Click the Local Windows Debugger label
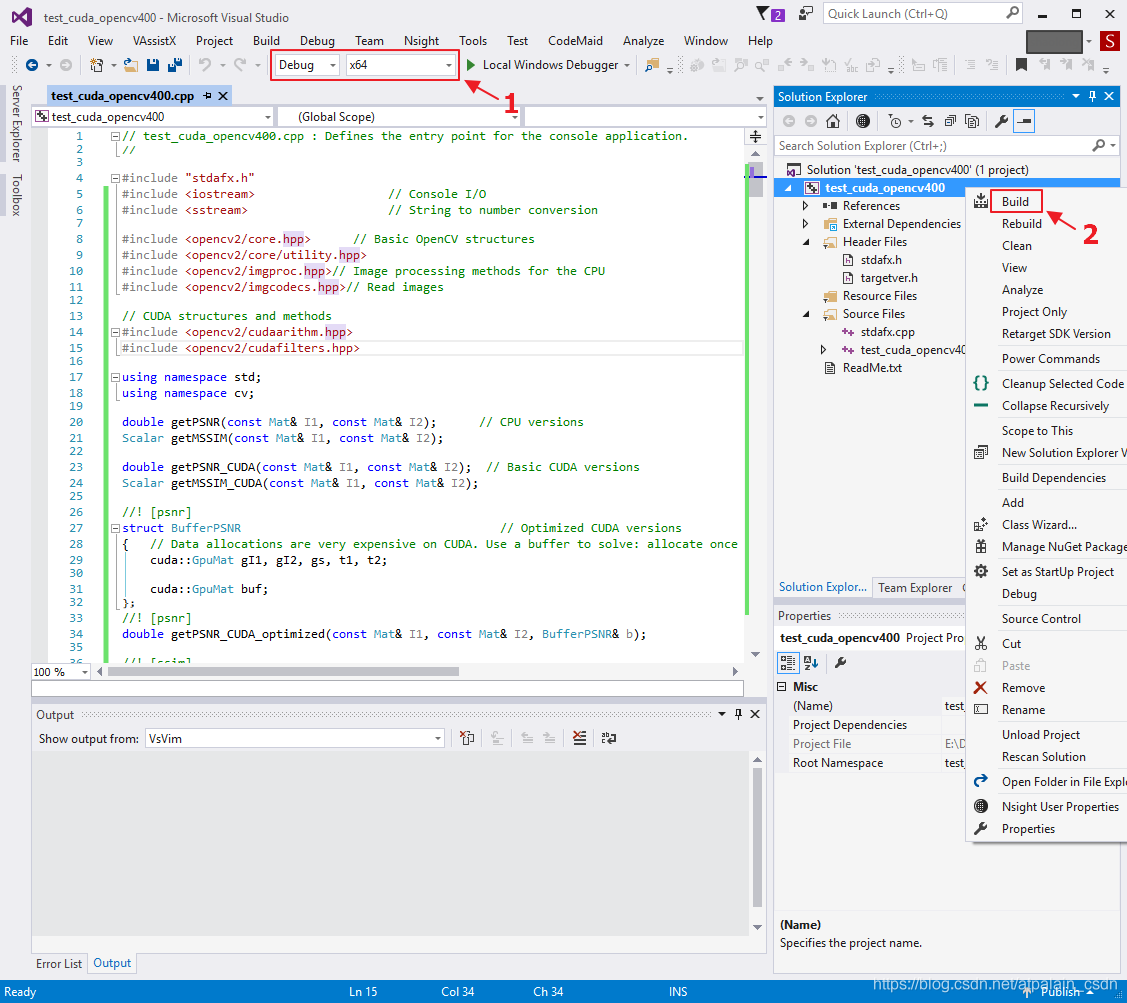Screen dimensions: 1127x1003 click(x=551, y=65)
